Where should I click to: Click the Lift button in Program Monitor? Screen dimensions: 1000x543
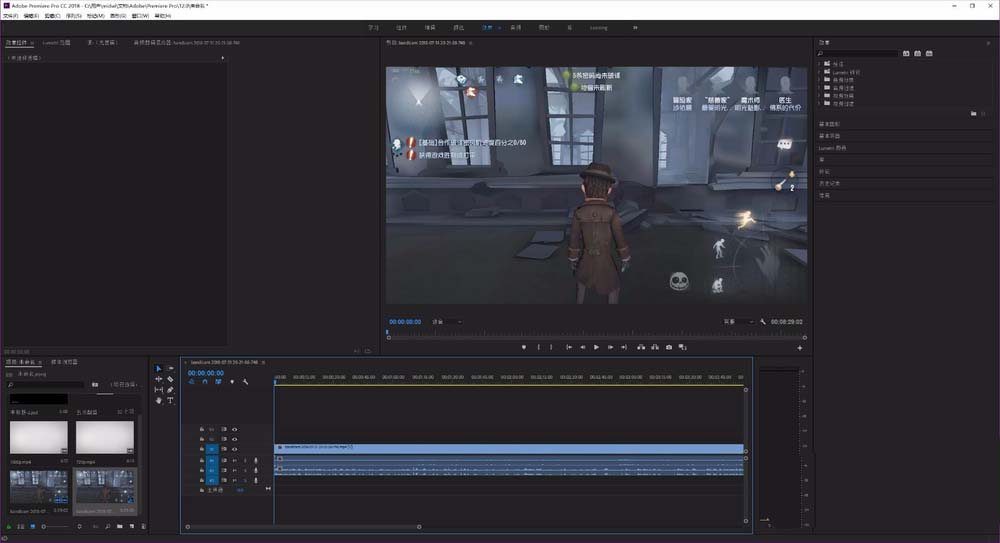click(x=641, y=347)
